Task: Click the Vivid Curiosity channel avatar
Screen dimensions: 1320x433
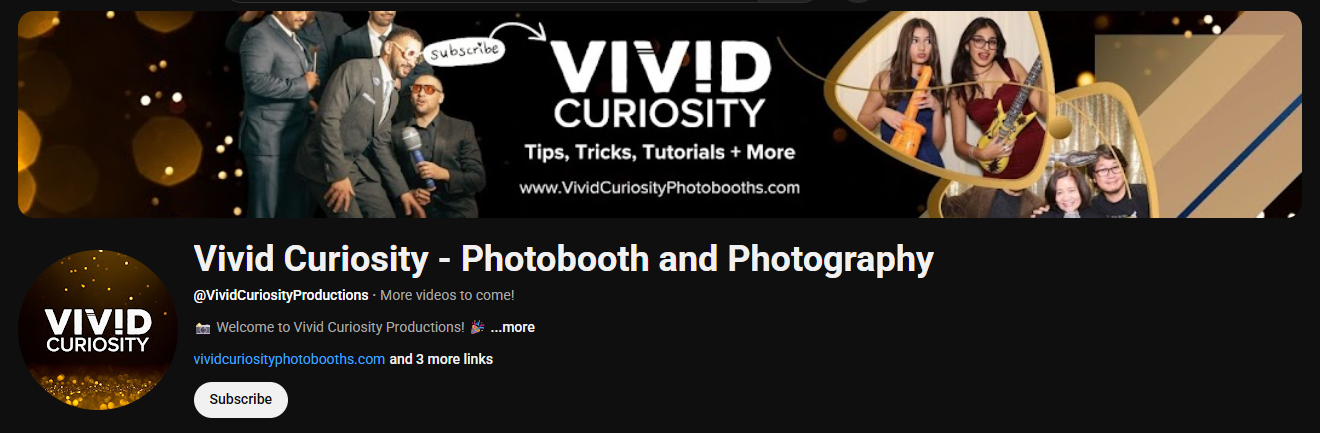Action: click(98, 329)
